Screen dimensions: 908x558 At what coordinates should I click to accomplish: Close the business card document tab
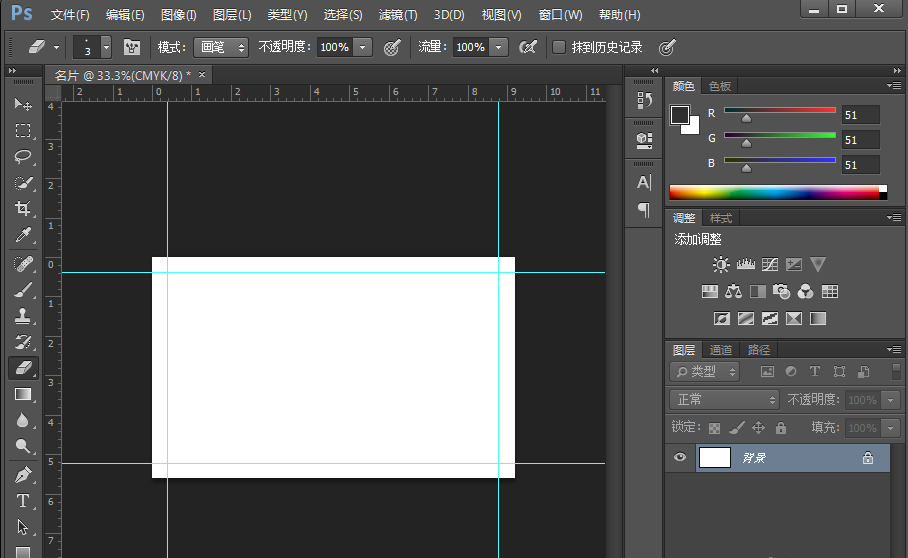(202, 75)
